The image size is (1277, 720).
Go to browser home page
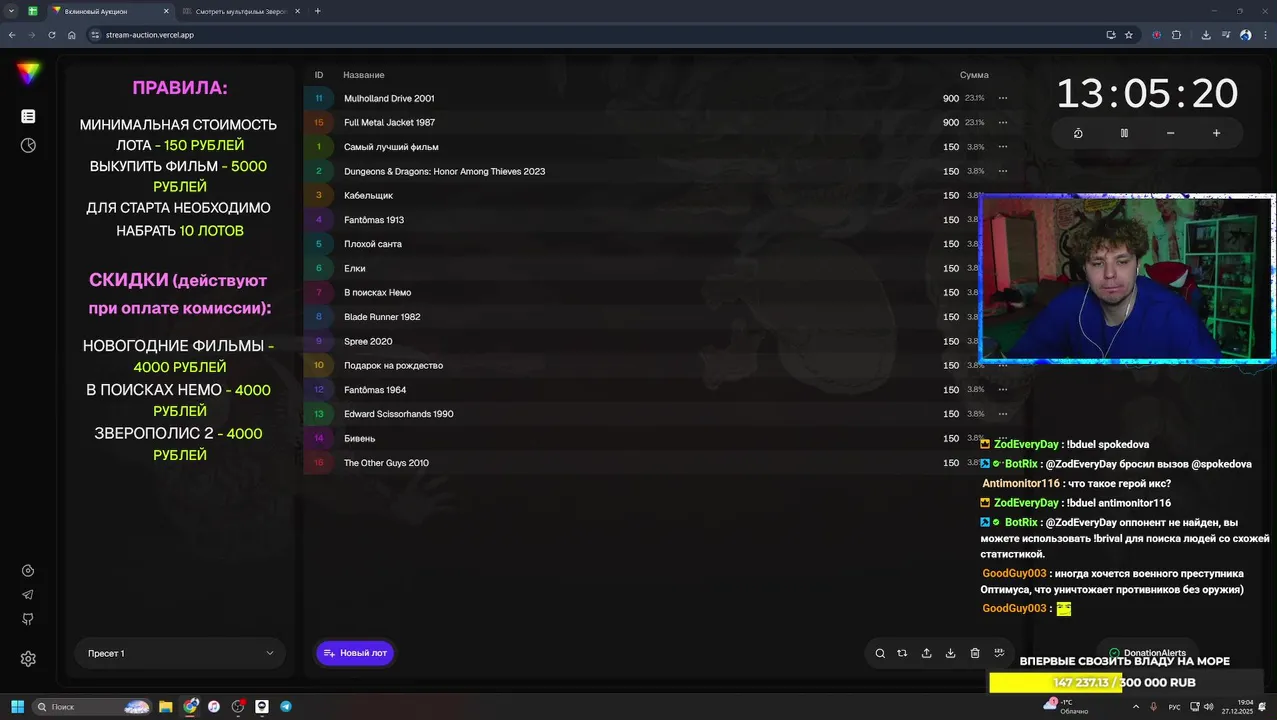click(72, 35)
